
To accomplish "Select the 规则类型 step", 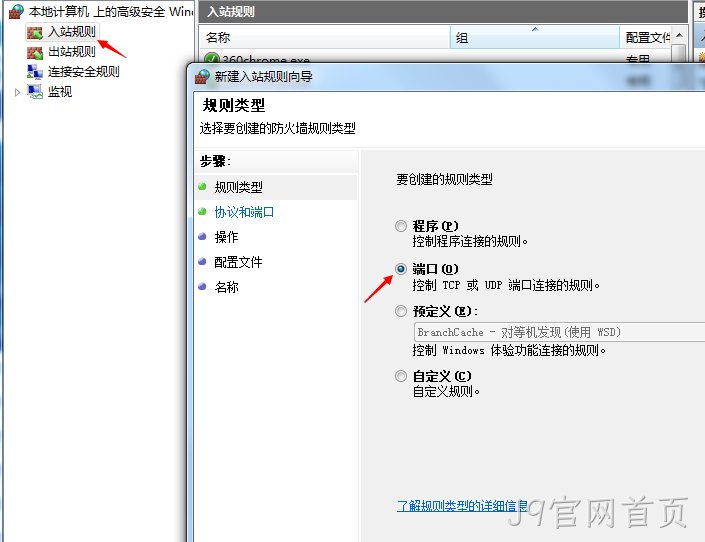I will (238, 187).
